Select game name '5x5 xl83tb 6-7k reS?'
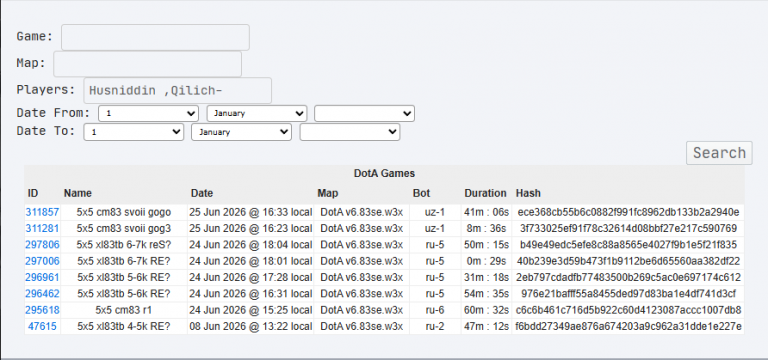This screenshot has width=768, height=360. tap(124, 244)
